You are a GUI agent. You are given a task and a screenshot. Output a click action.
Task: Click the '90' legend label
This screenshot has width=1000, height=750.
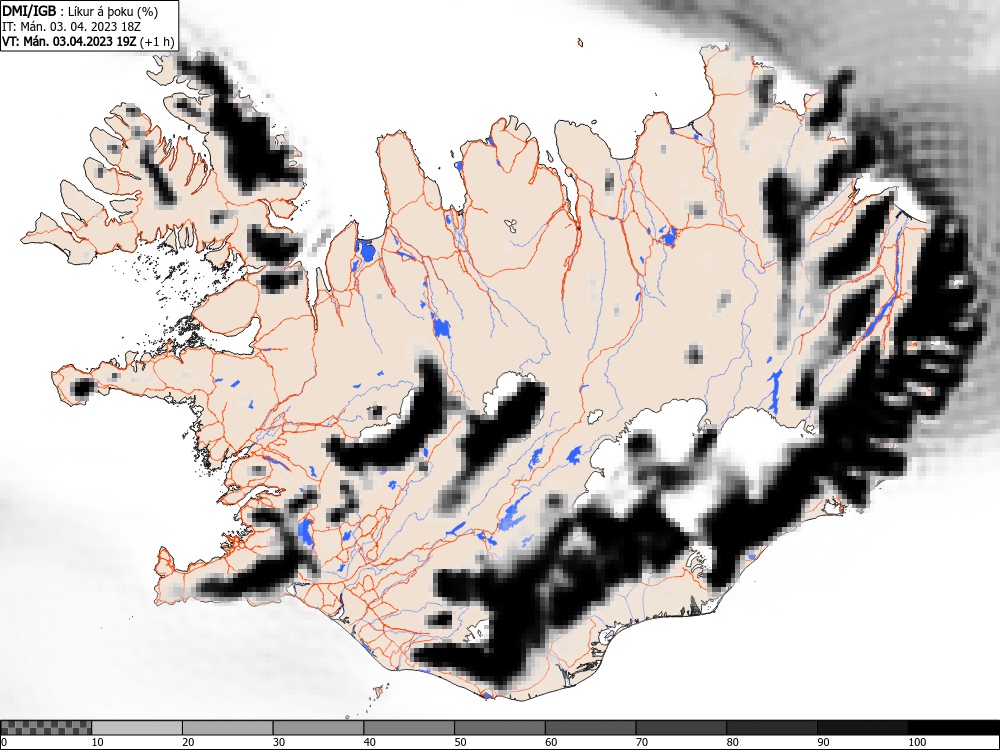pyautogui.click(x=823, y=742)
